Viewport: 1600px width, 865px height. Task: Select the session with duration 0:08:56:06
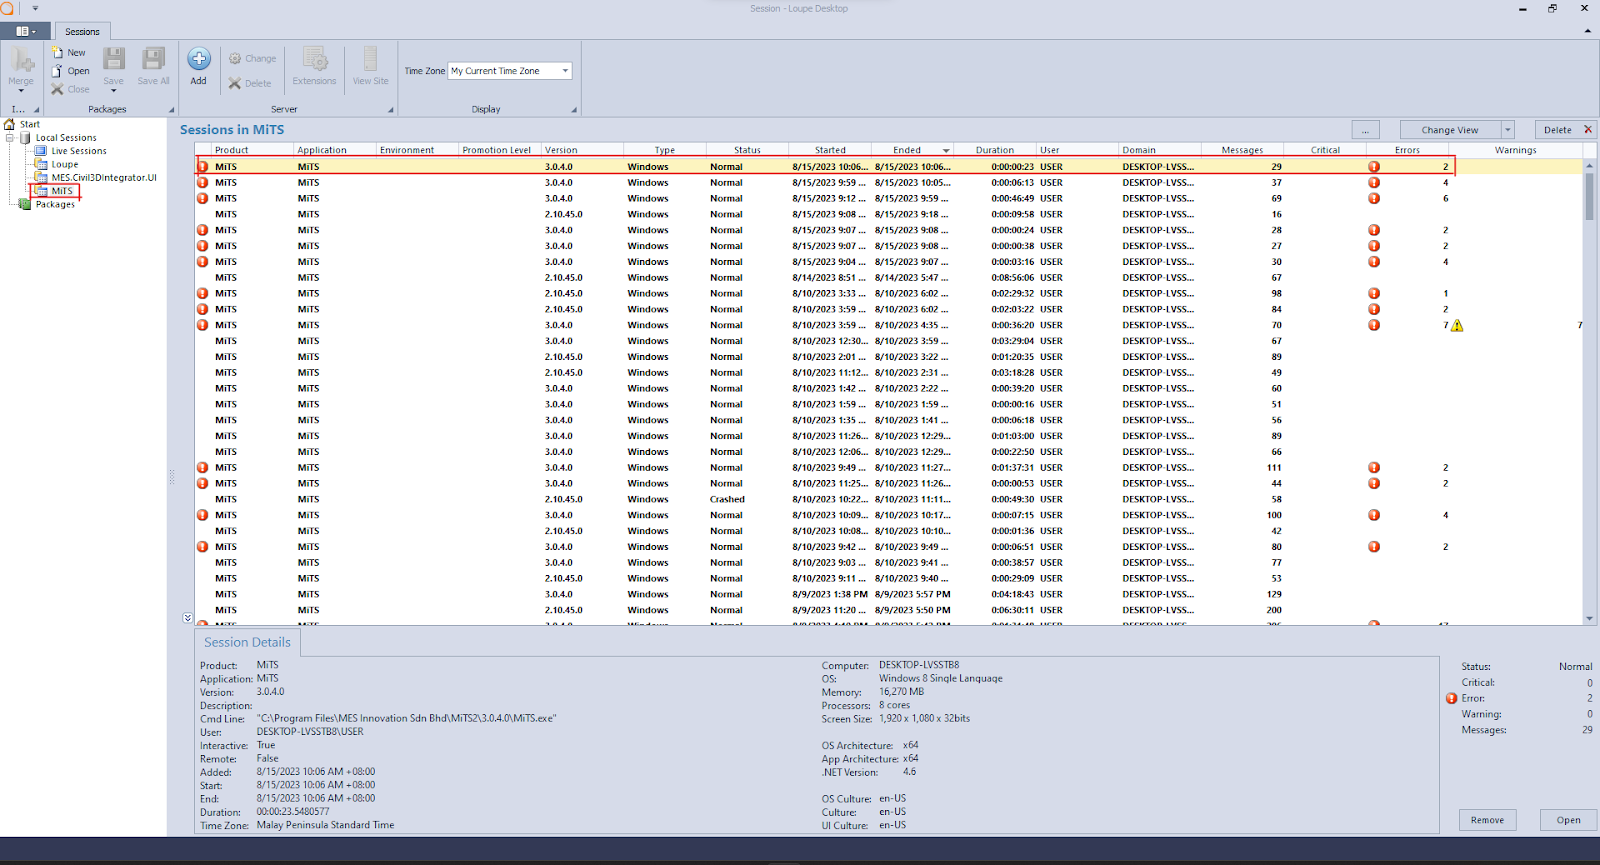pos(889,278)
